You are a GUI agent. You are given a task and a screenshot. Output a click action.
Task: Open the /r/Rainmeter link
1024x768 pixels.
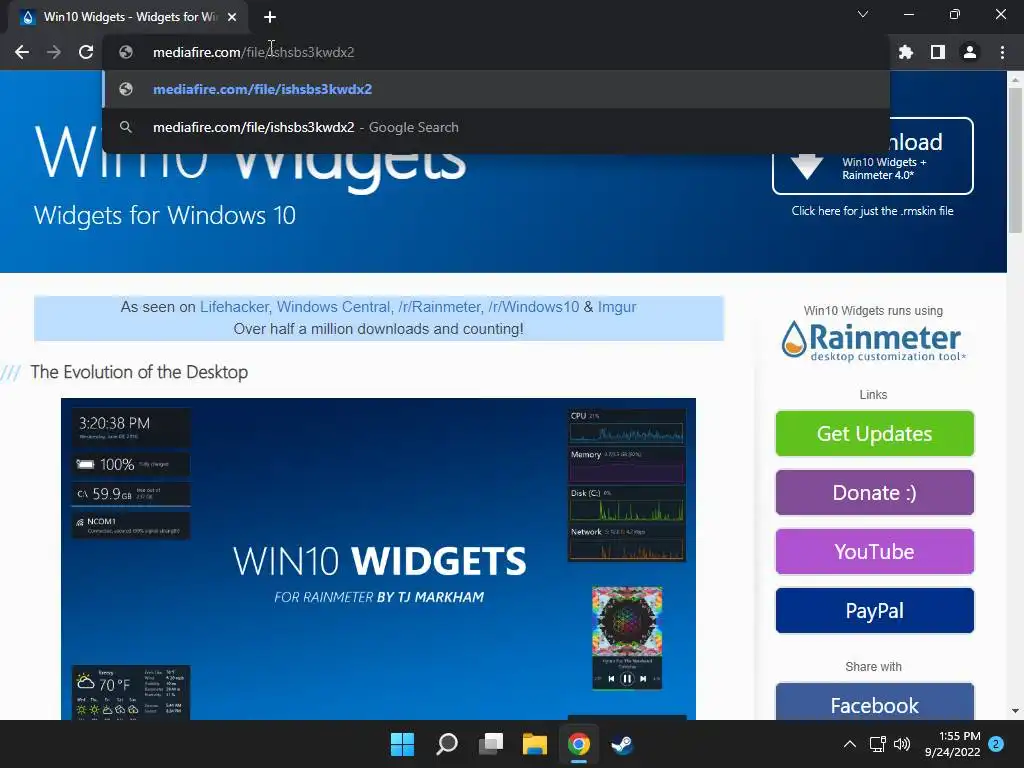click(439, 307)
